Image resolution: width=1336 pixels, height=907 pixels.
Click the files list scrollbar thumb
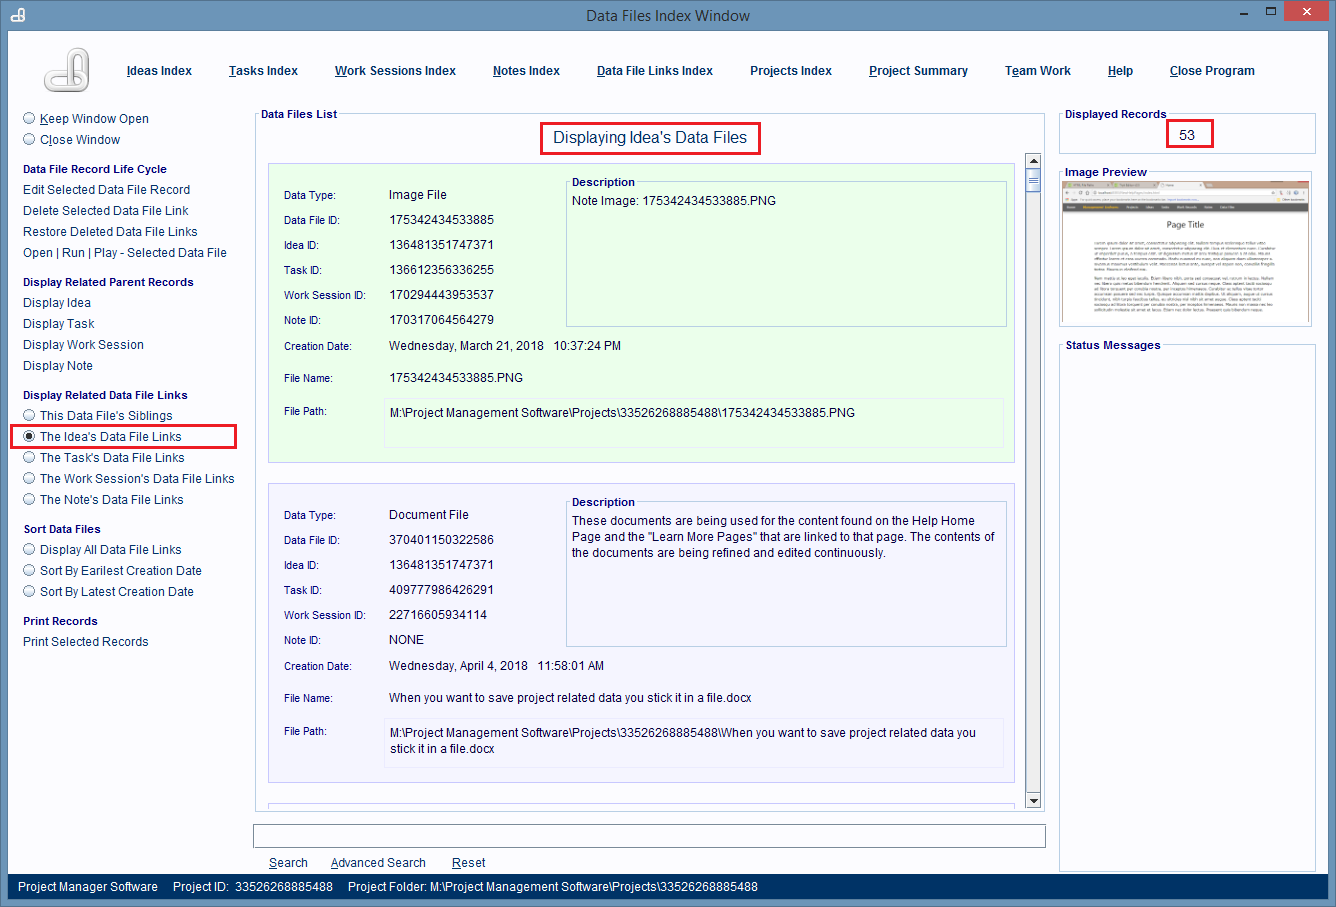click(x=1034, y=180)
